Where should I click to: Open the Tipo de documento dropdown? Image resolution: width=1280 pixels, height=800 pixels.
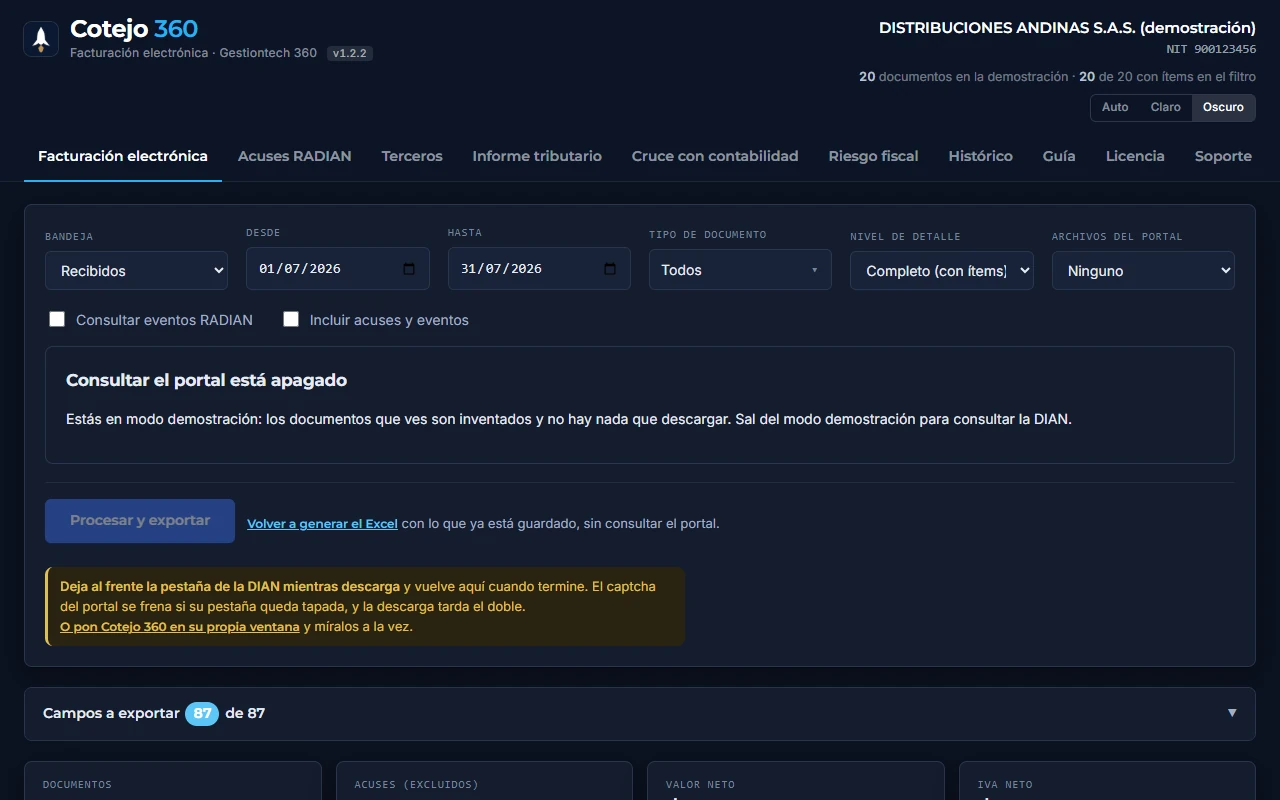pyautogui.click(x=740, y=270)
